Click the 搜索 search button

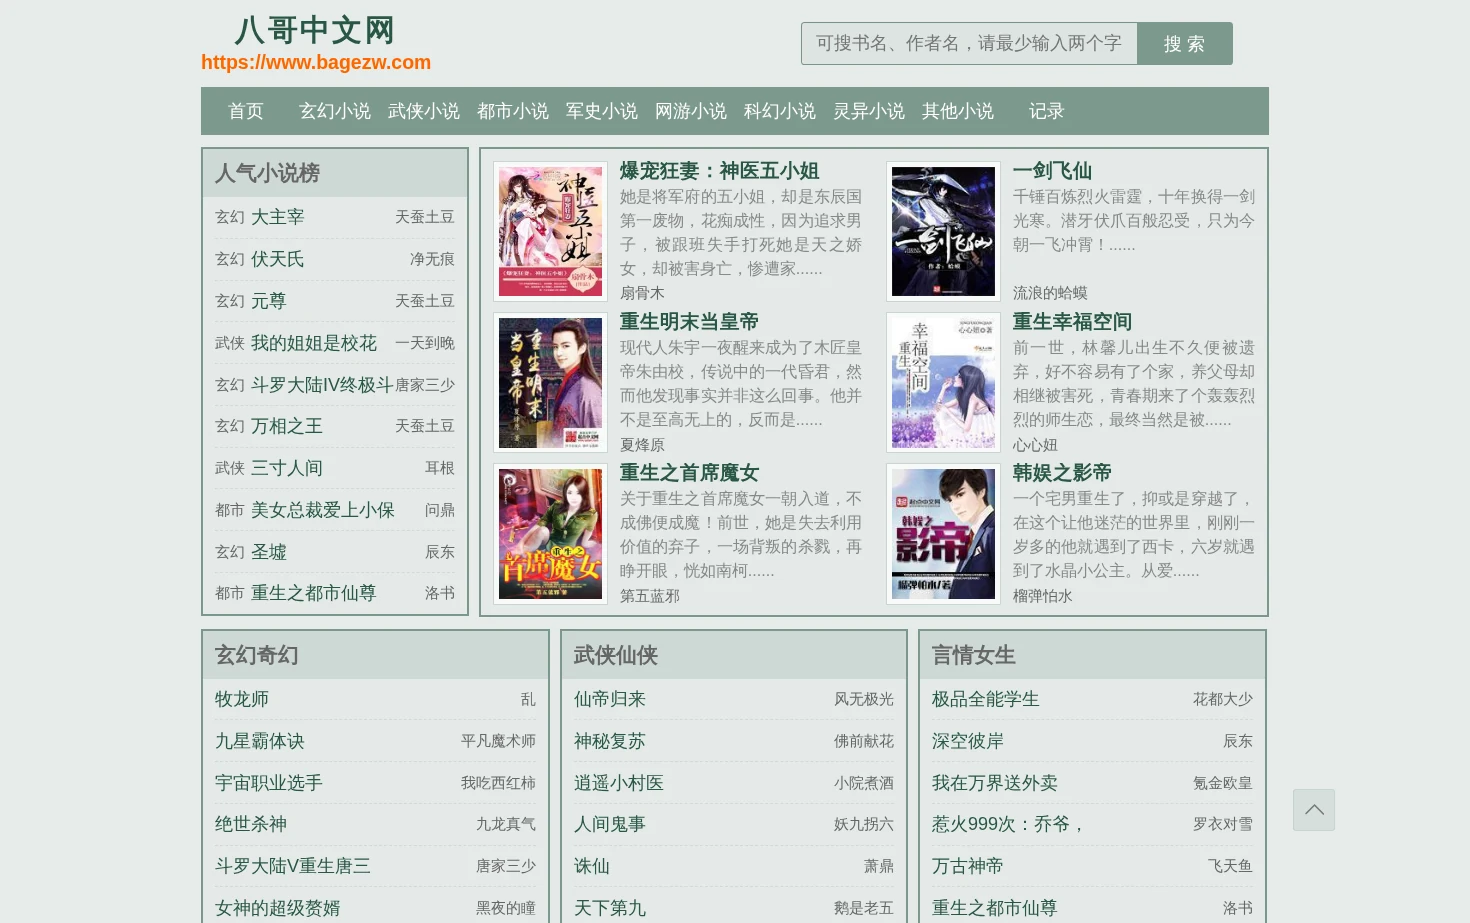coord(1184,44)
